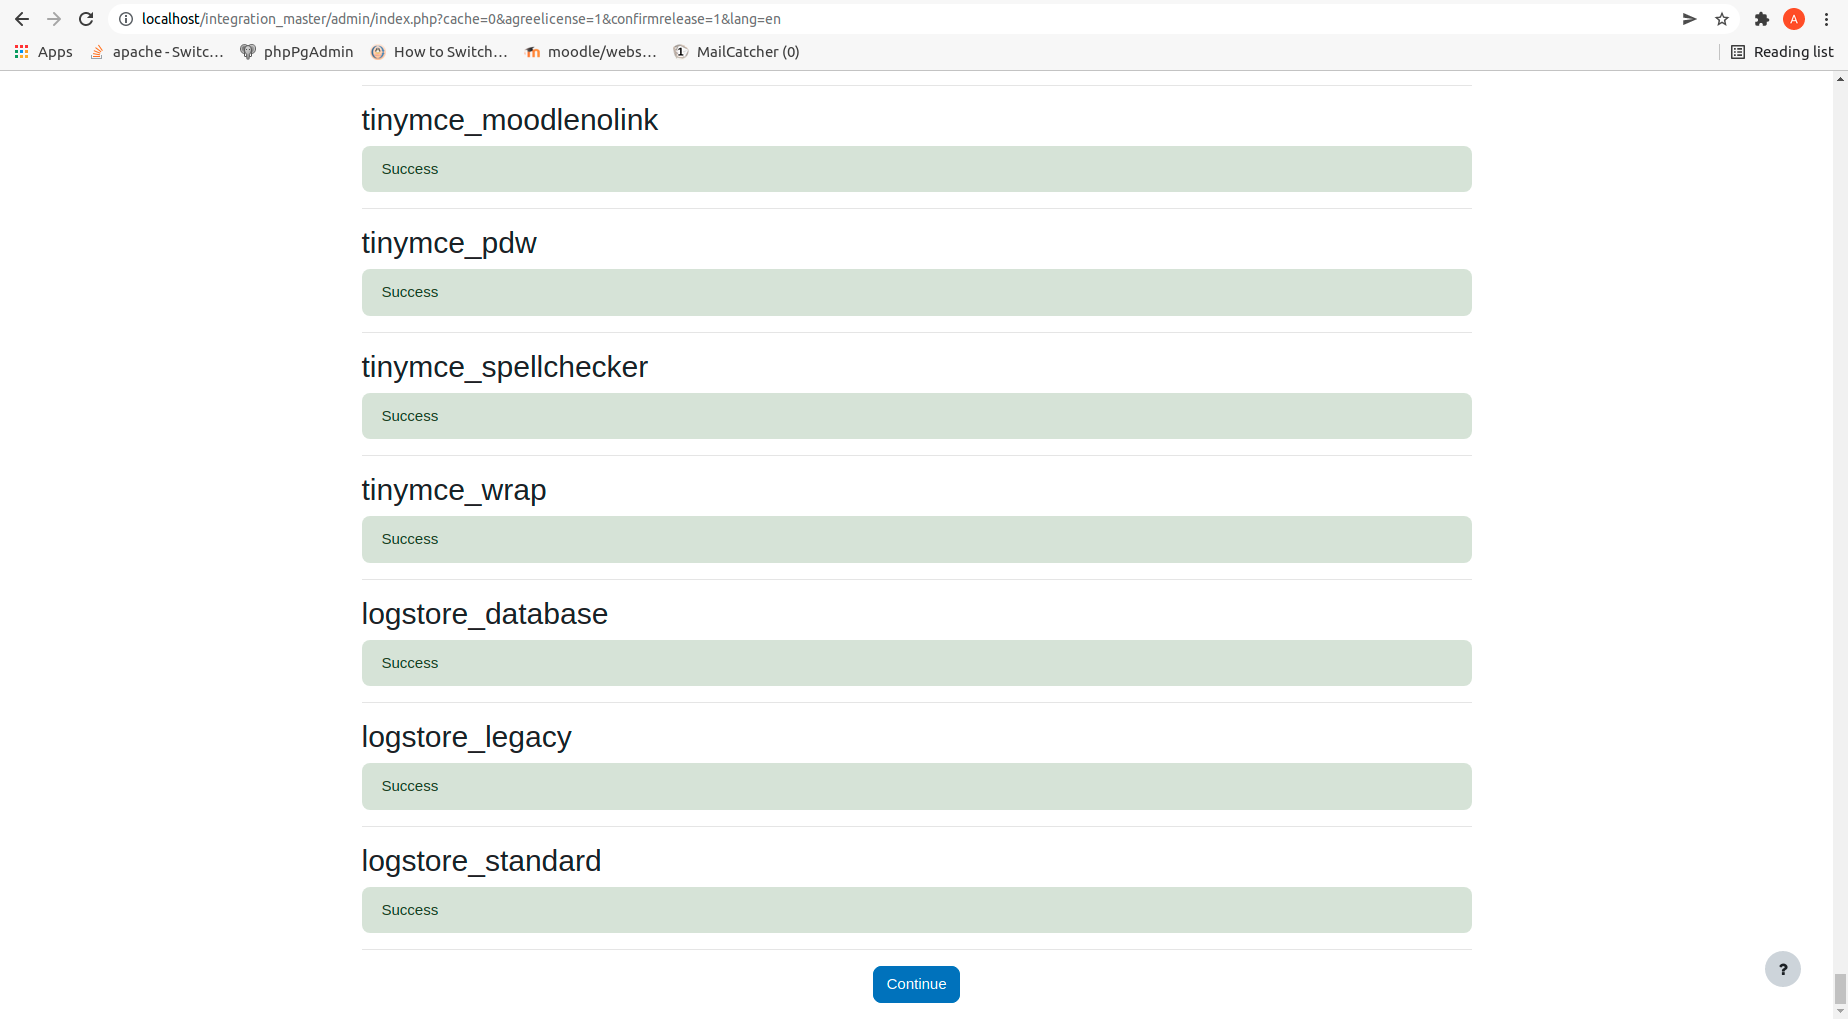The width and height of the screenshot is (1848, 1019).
Task: Open the Chrome profile avatar
Action: pyautogui.click(x=1794, y=19)
